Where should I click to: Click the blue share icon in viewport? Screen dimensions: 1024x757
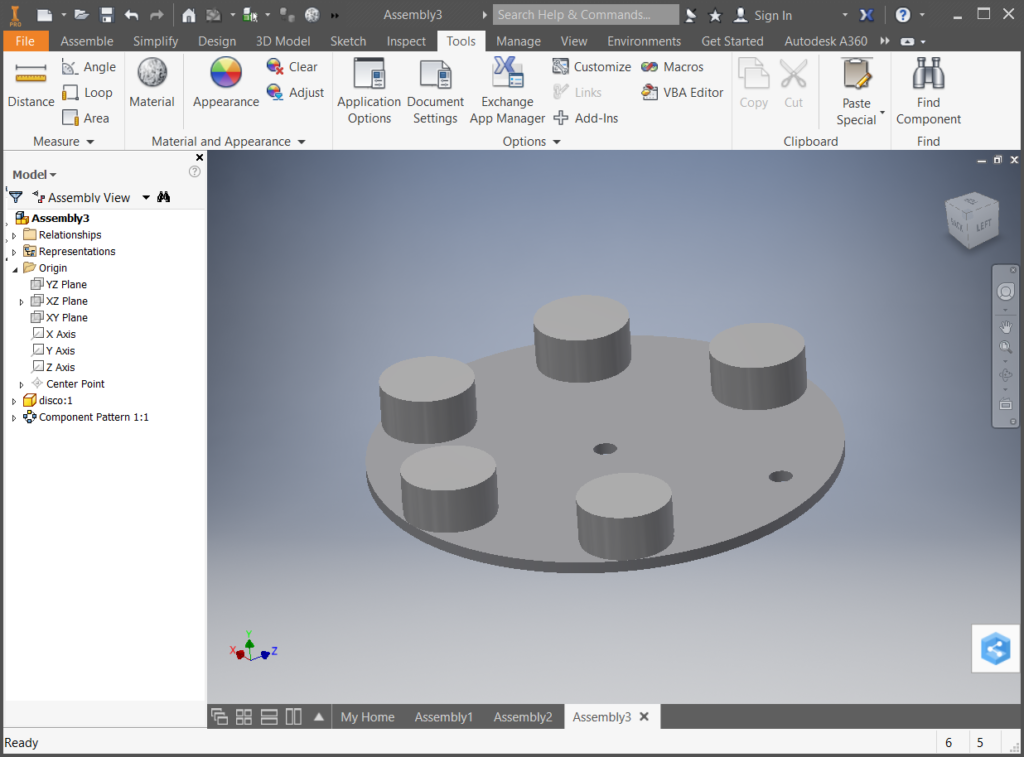tap(995, 649)
